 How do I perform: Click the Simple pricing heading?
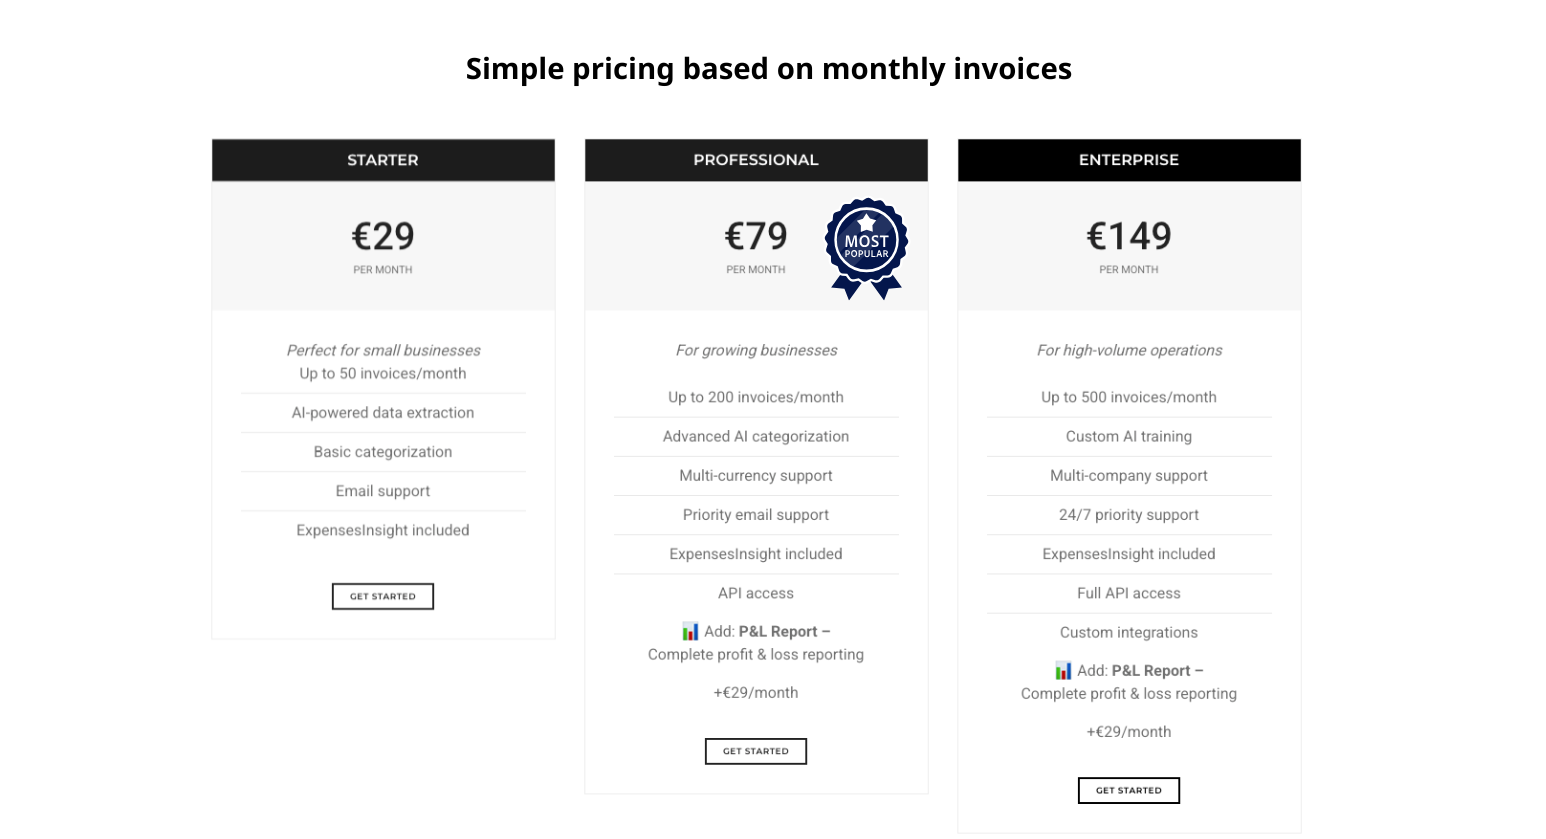pyautogui.click(x=769, y=68)
